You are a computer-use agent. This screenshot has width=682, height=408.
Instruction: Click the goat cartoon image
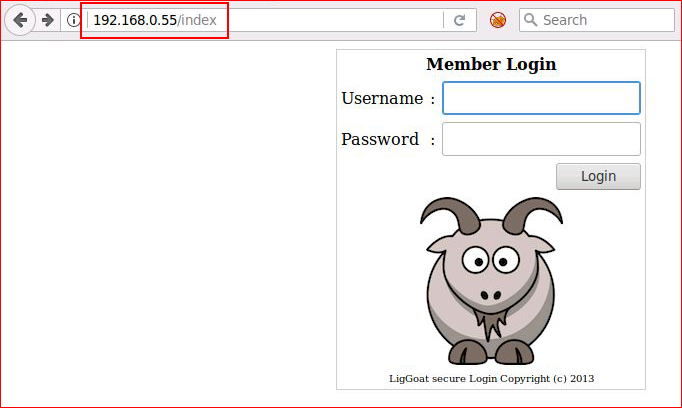(491, 281)
